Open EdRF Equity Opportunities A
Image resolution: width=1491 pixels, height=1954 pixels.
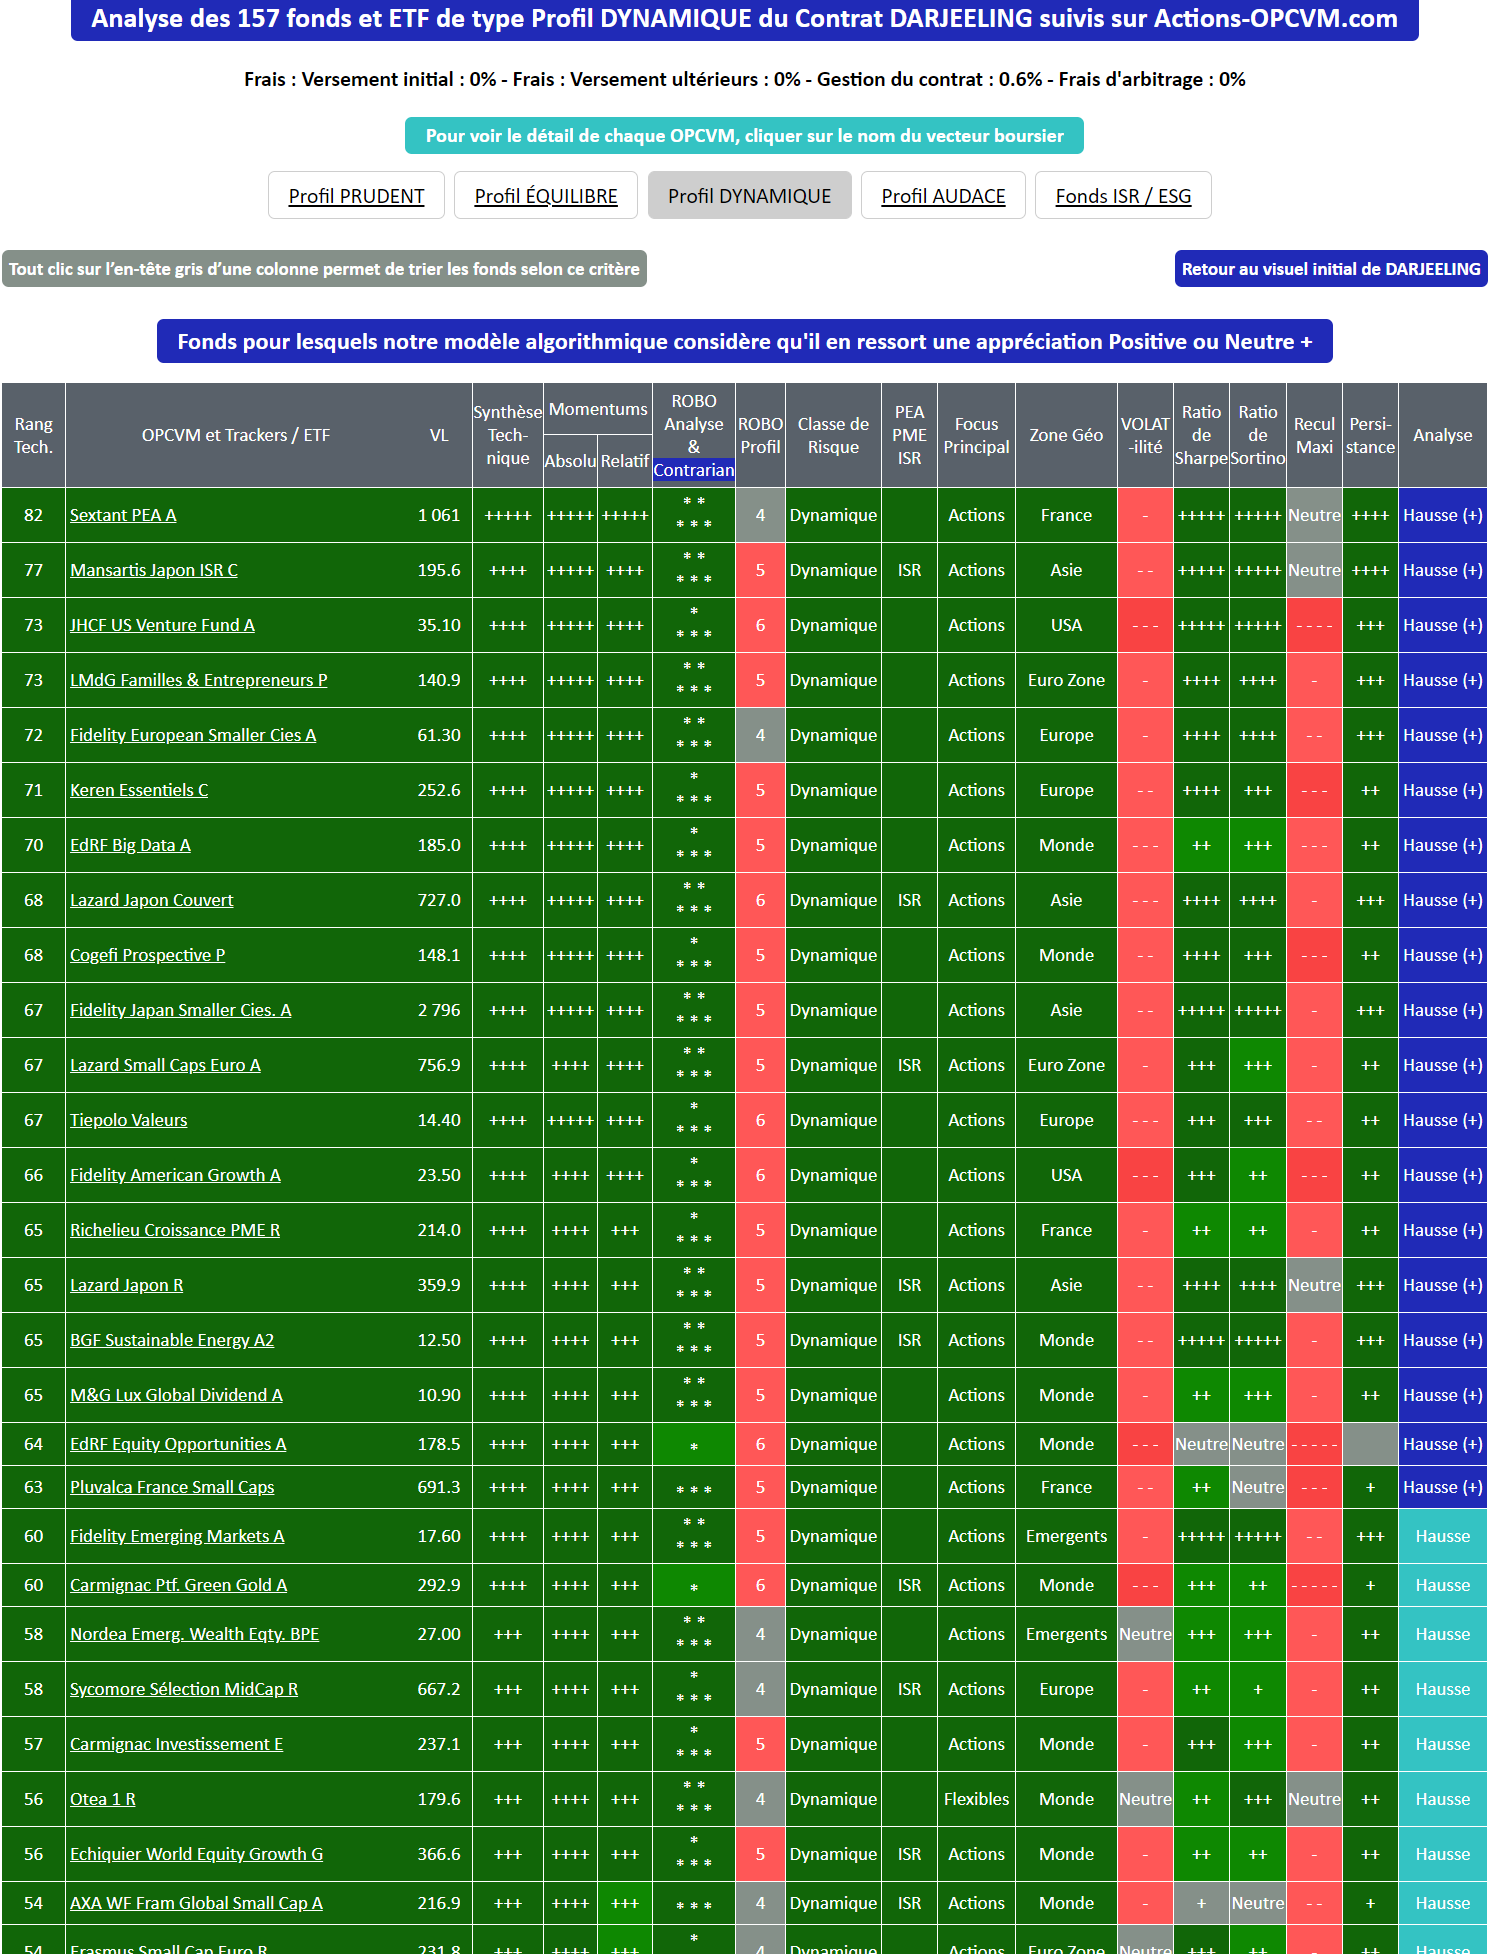178,1444
